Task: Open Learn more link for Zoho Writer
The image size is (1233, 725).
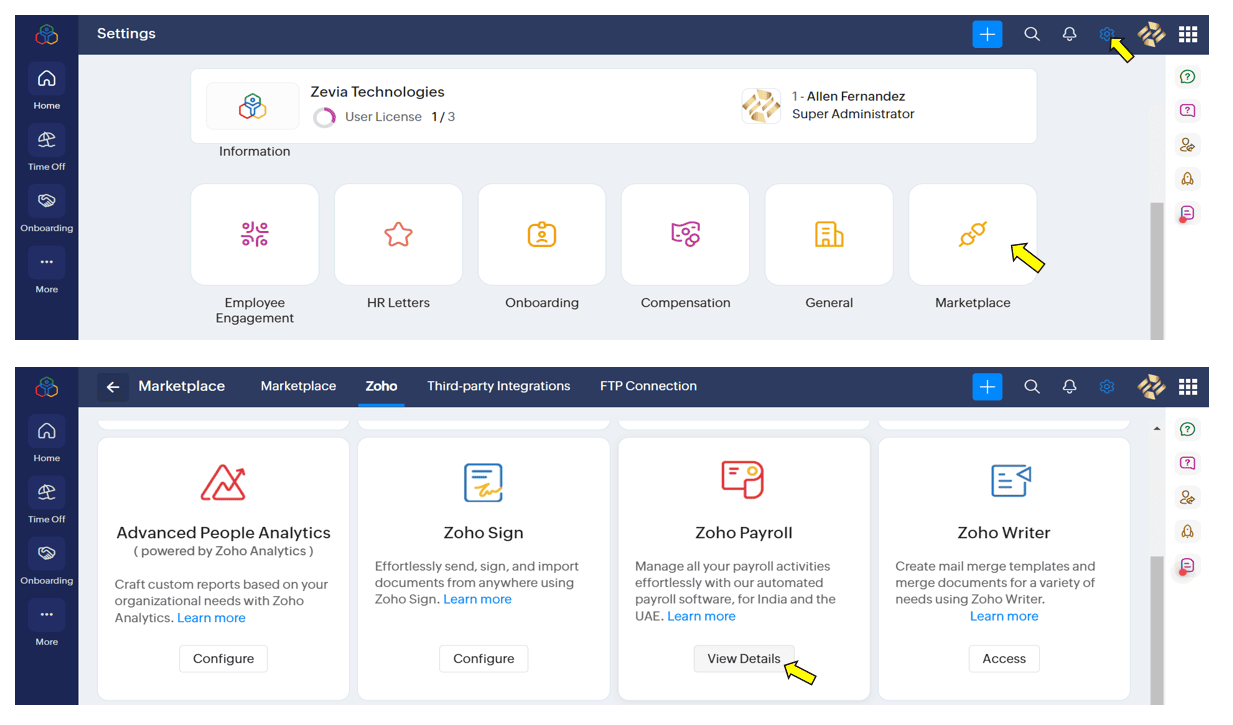Action: coord(1004,616)
